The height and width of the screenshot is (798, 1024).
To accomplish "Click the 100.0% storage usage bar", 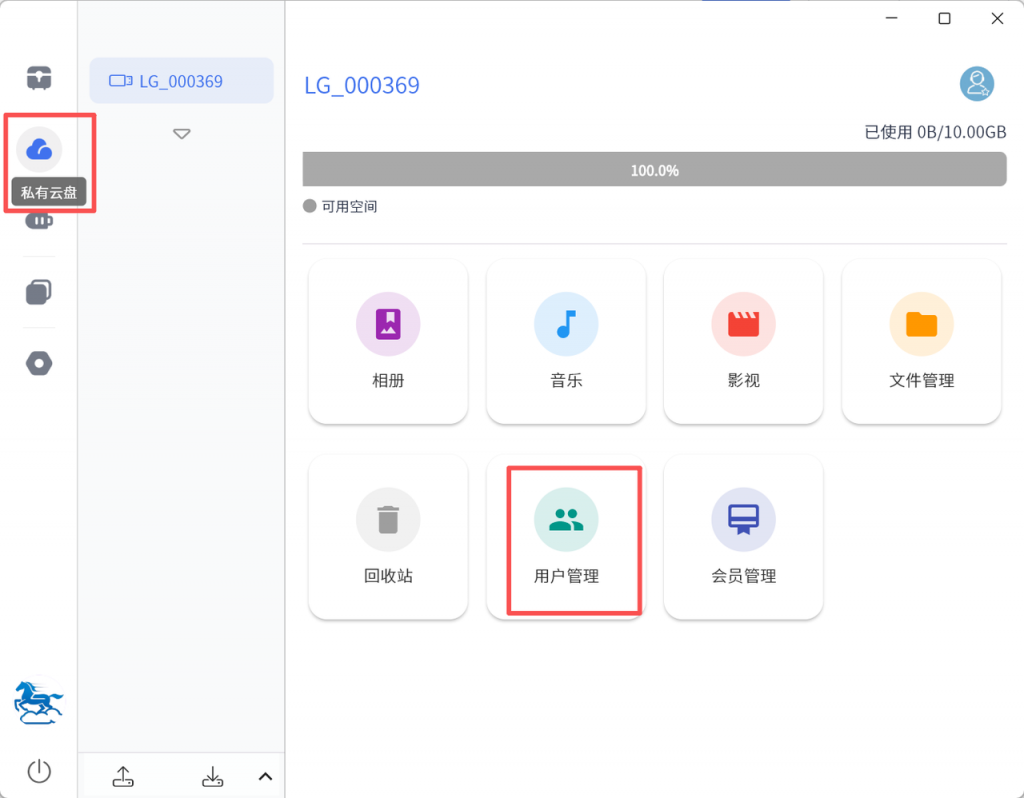I will [654, 170].
